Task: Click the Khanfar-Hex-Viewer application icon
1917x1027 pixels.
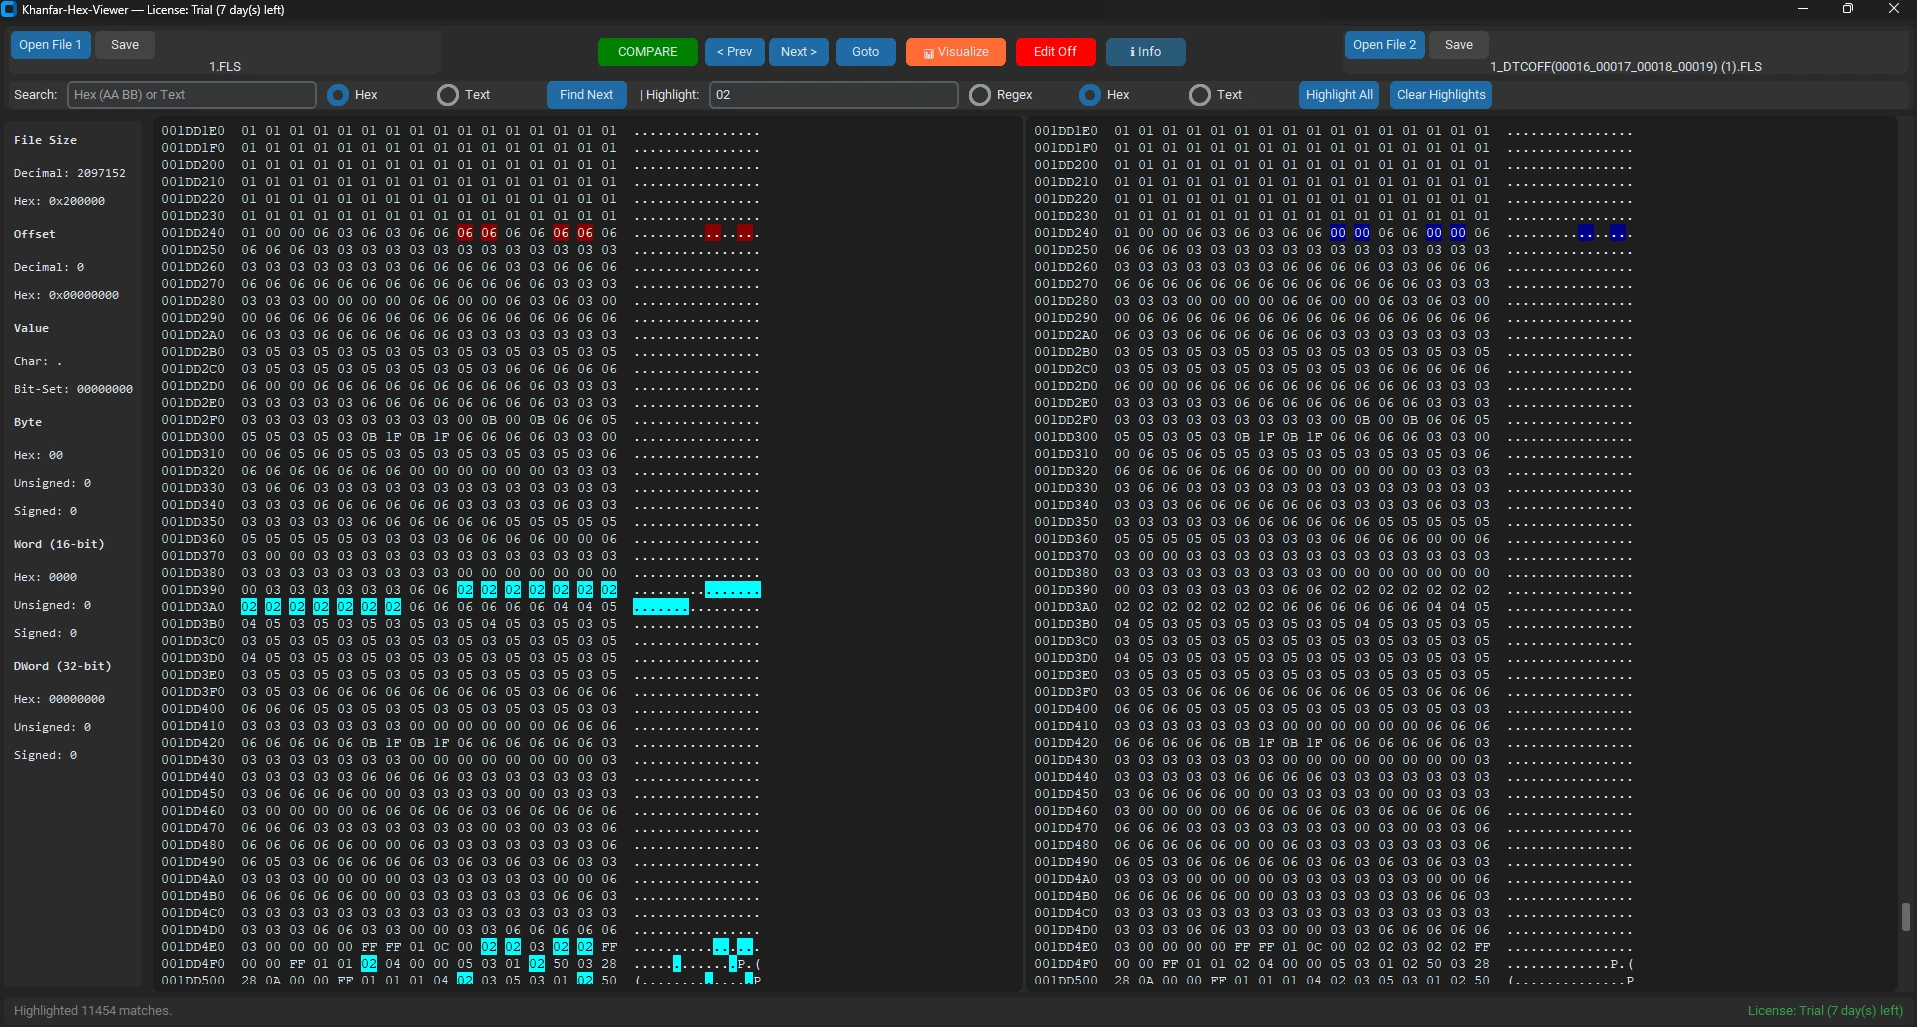Action: pyautogui.click(x=9, y=9)
